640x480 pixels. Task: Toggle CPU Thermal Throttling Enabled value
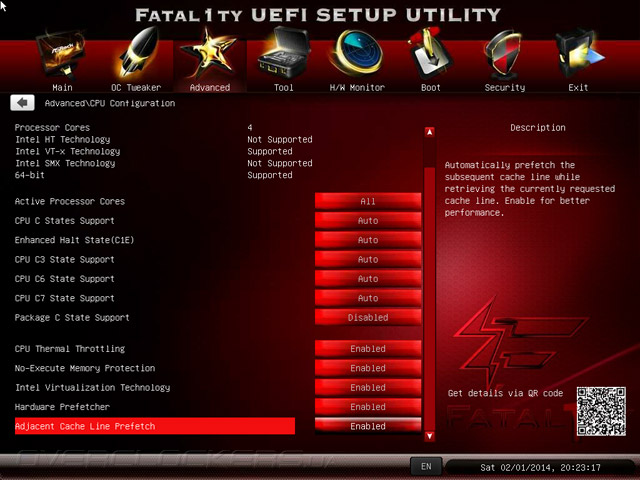tap(368, 349)
